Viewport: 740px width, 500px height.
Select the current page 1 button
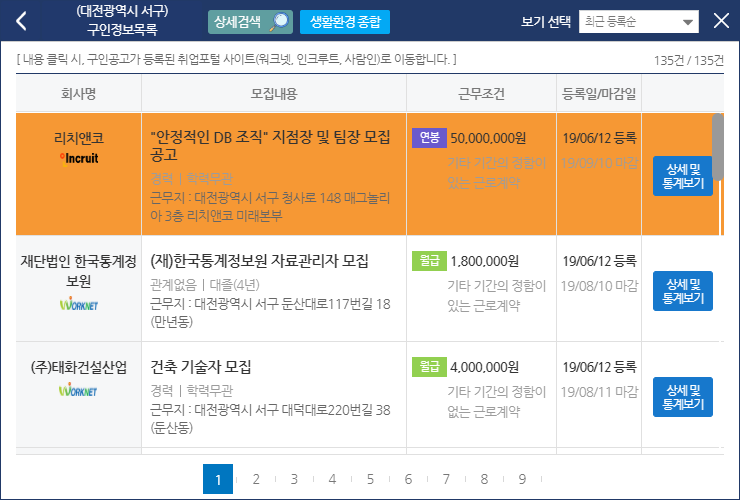tap(218, 479)
